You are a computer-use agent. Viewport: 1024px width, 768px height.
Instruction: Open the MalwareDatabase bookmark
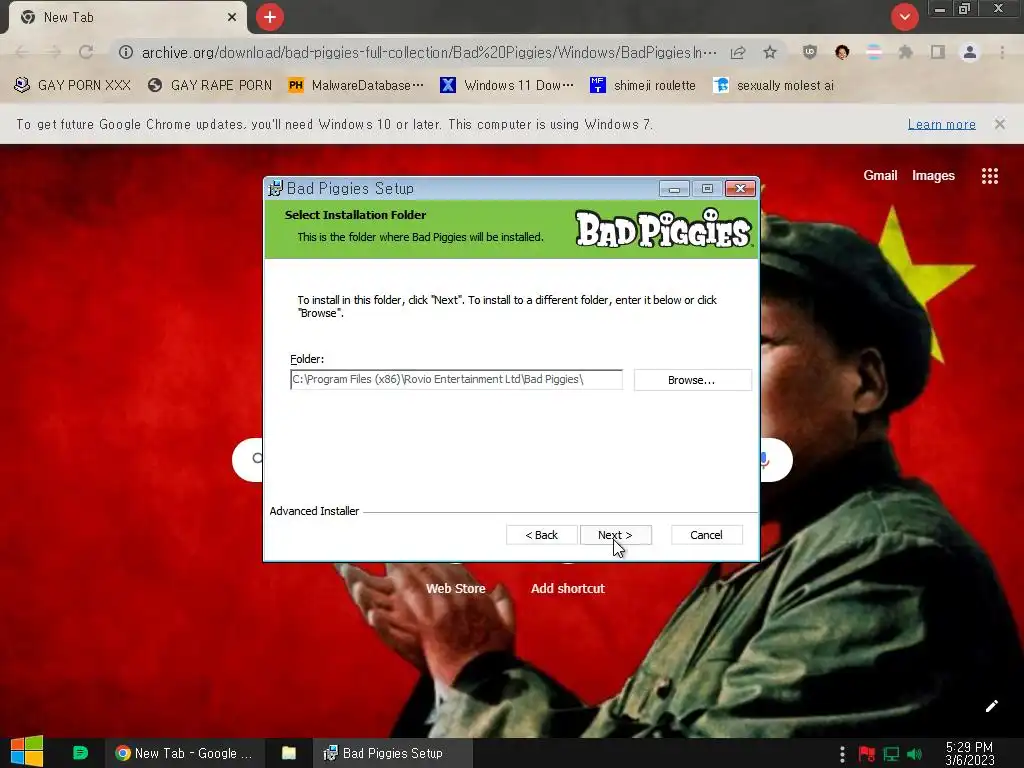[357, 86]
